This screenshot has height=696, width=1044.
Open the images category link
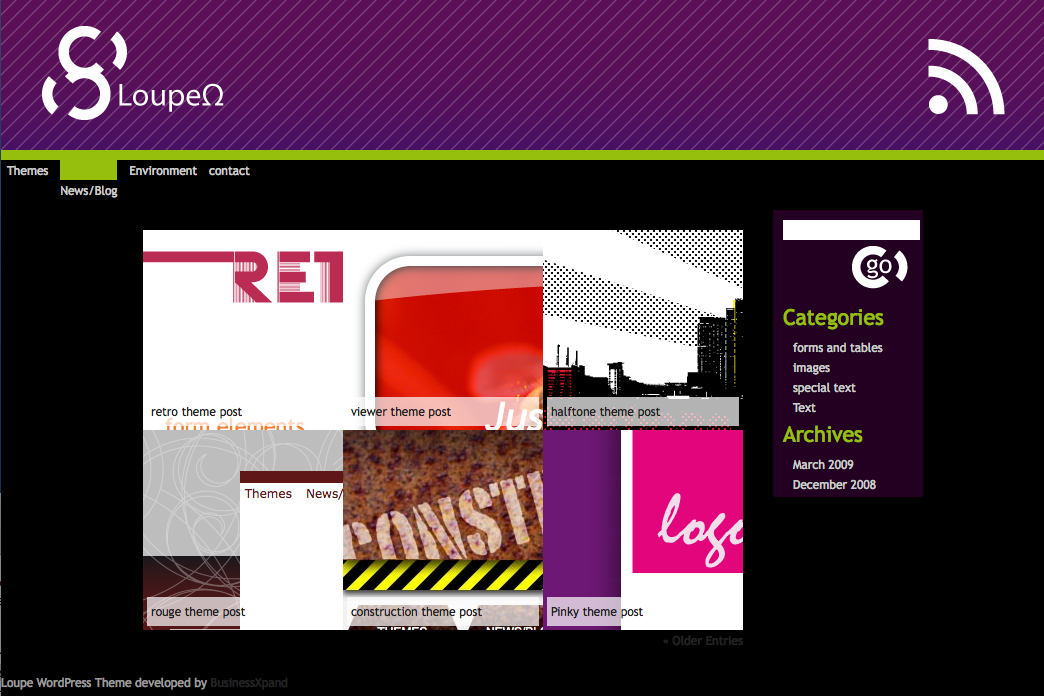click(x=811, y=368)
